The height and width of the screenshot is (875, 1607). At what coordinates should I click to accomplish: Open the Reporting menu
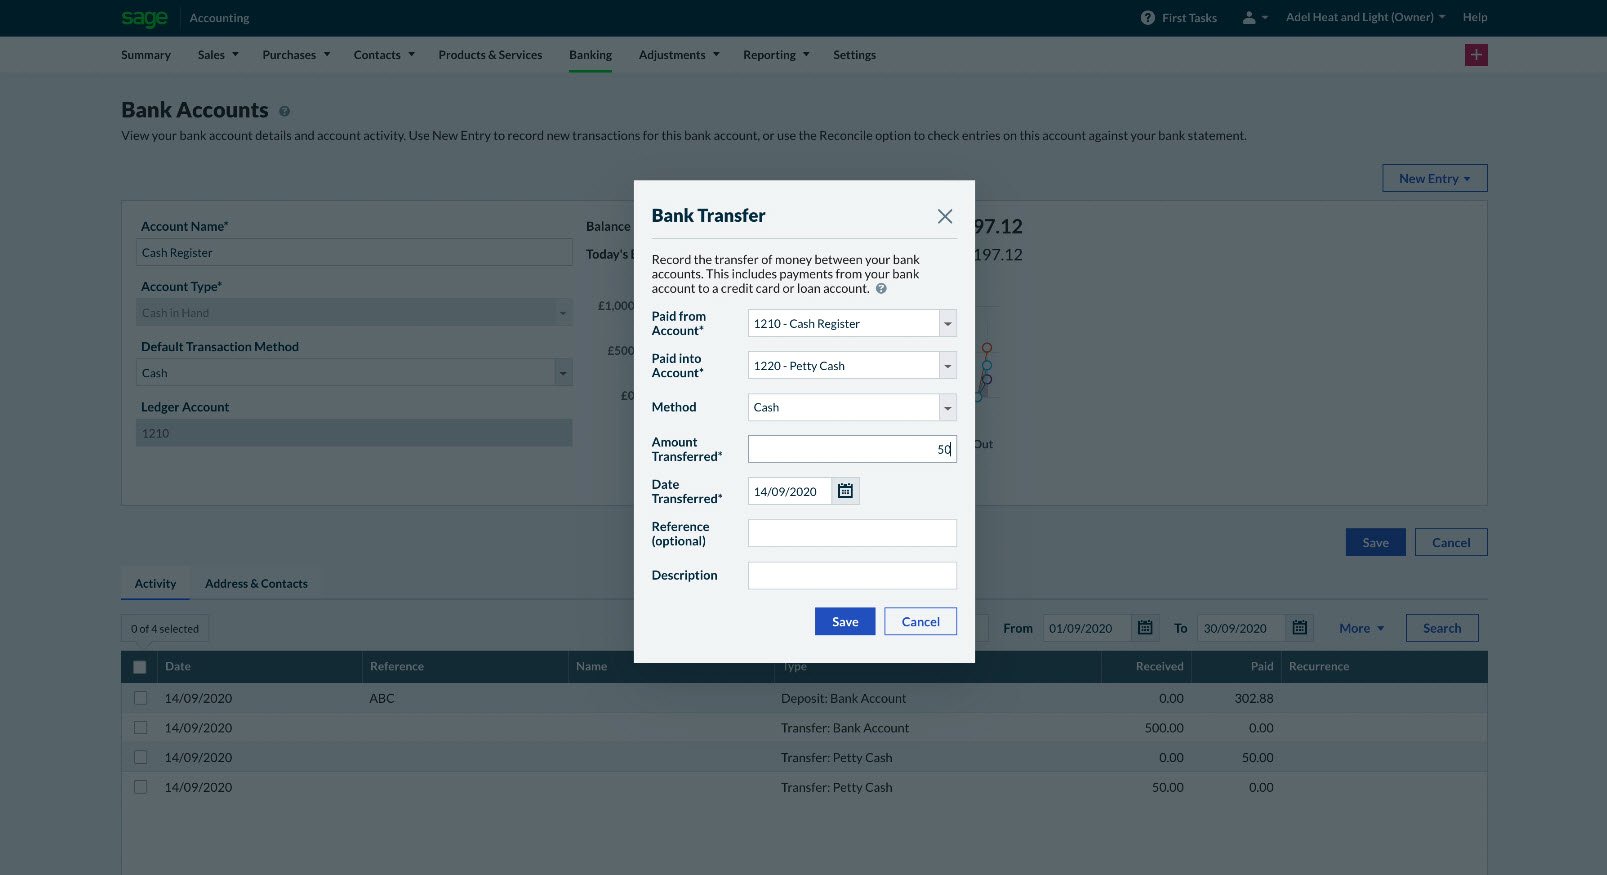tap(775, 55)
